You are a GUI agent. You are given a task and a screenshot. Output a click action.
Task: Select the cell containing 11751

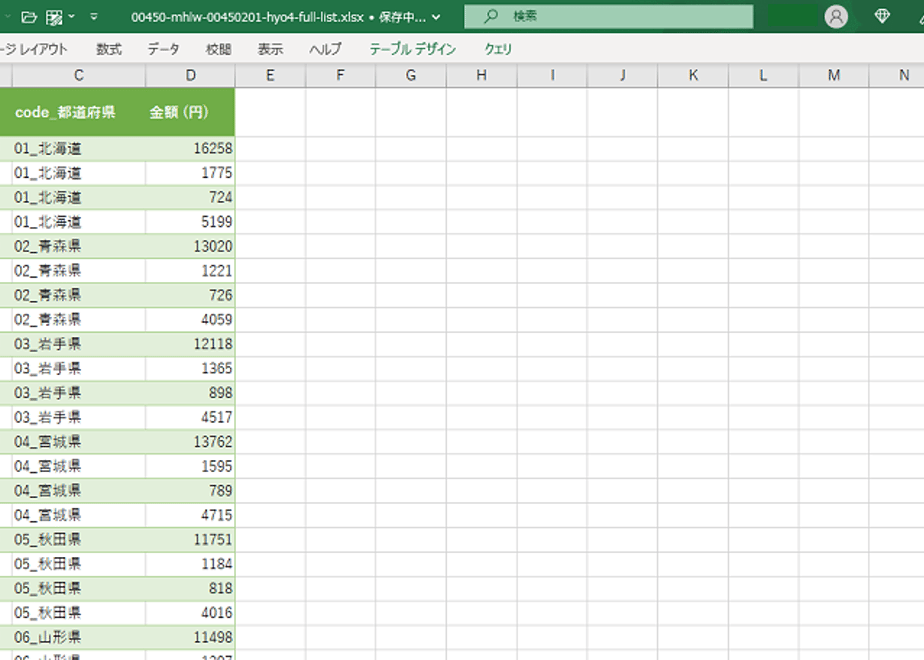point(190,540)
